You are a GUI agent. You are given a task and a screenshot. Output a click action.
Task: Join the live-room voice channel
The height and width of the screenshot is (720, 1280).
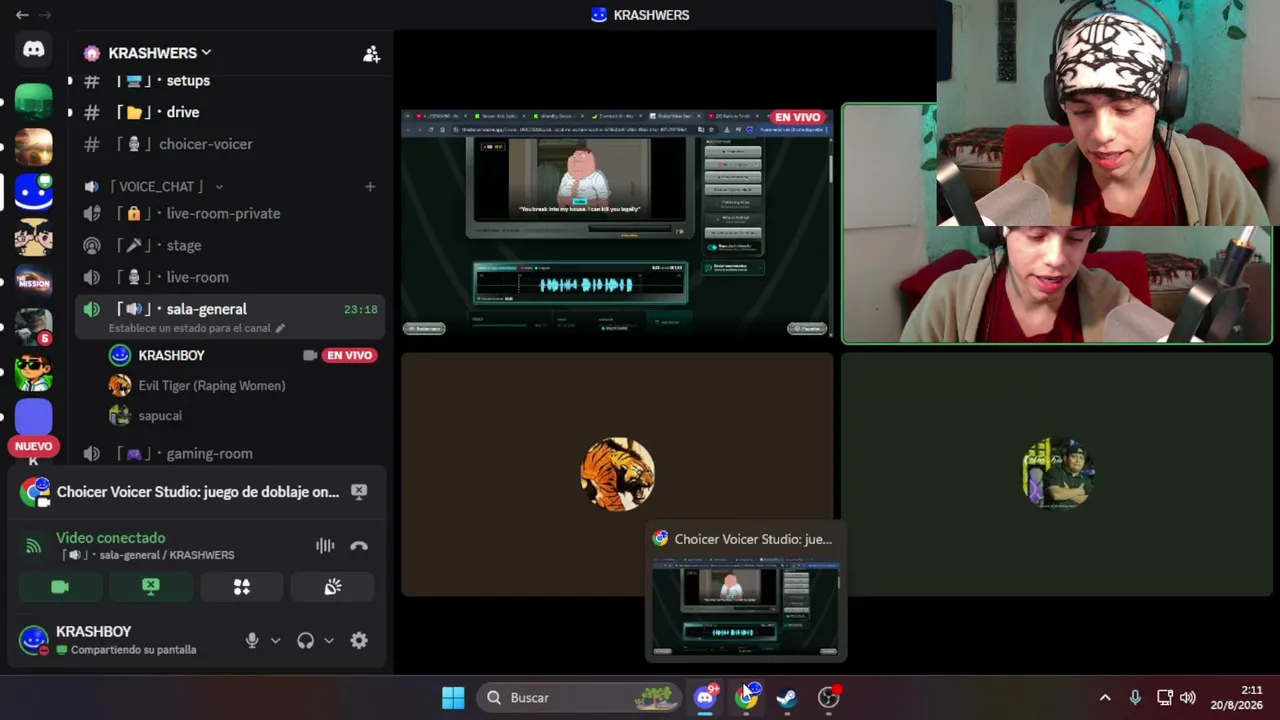tap(229, 277)
